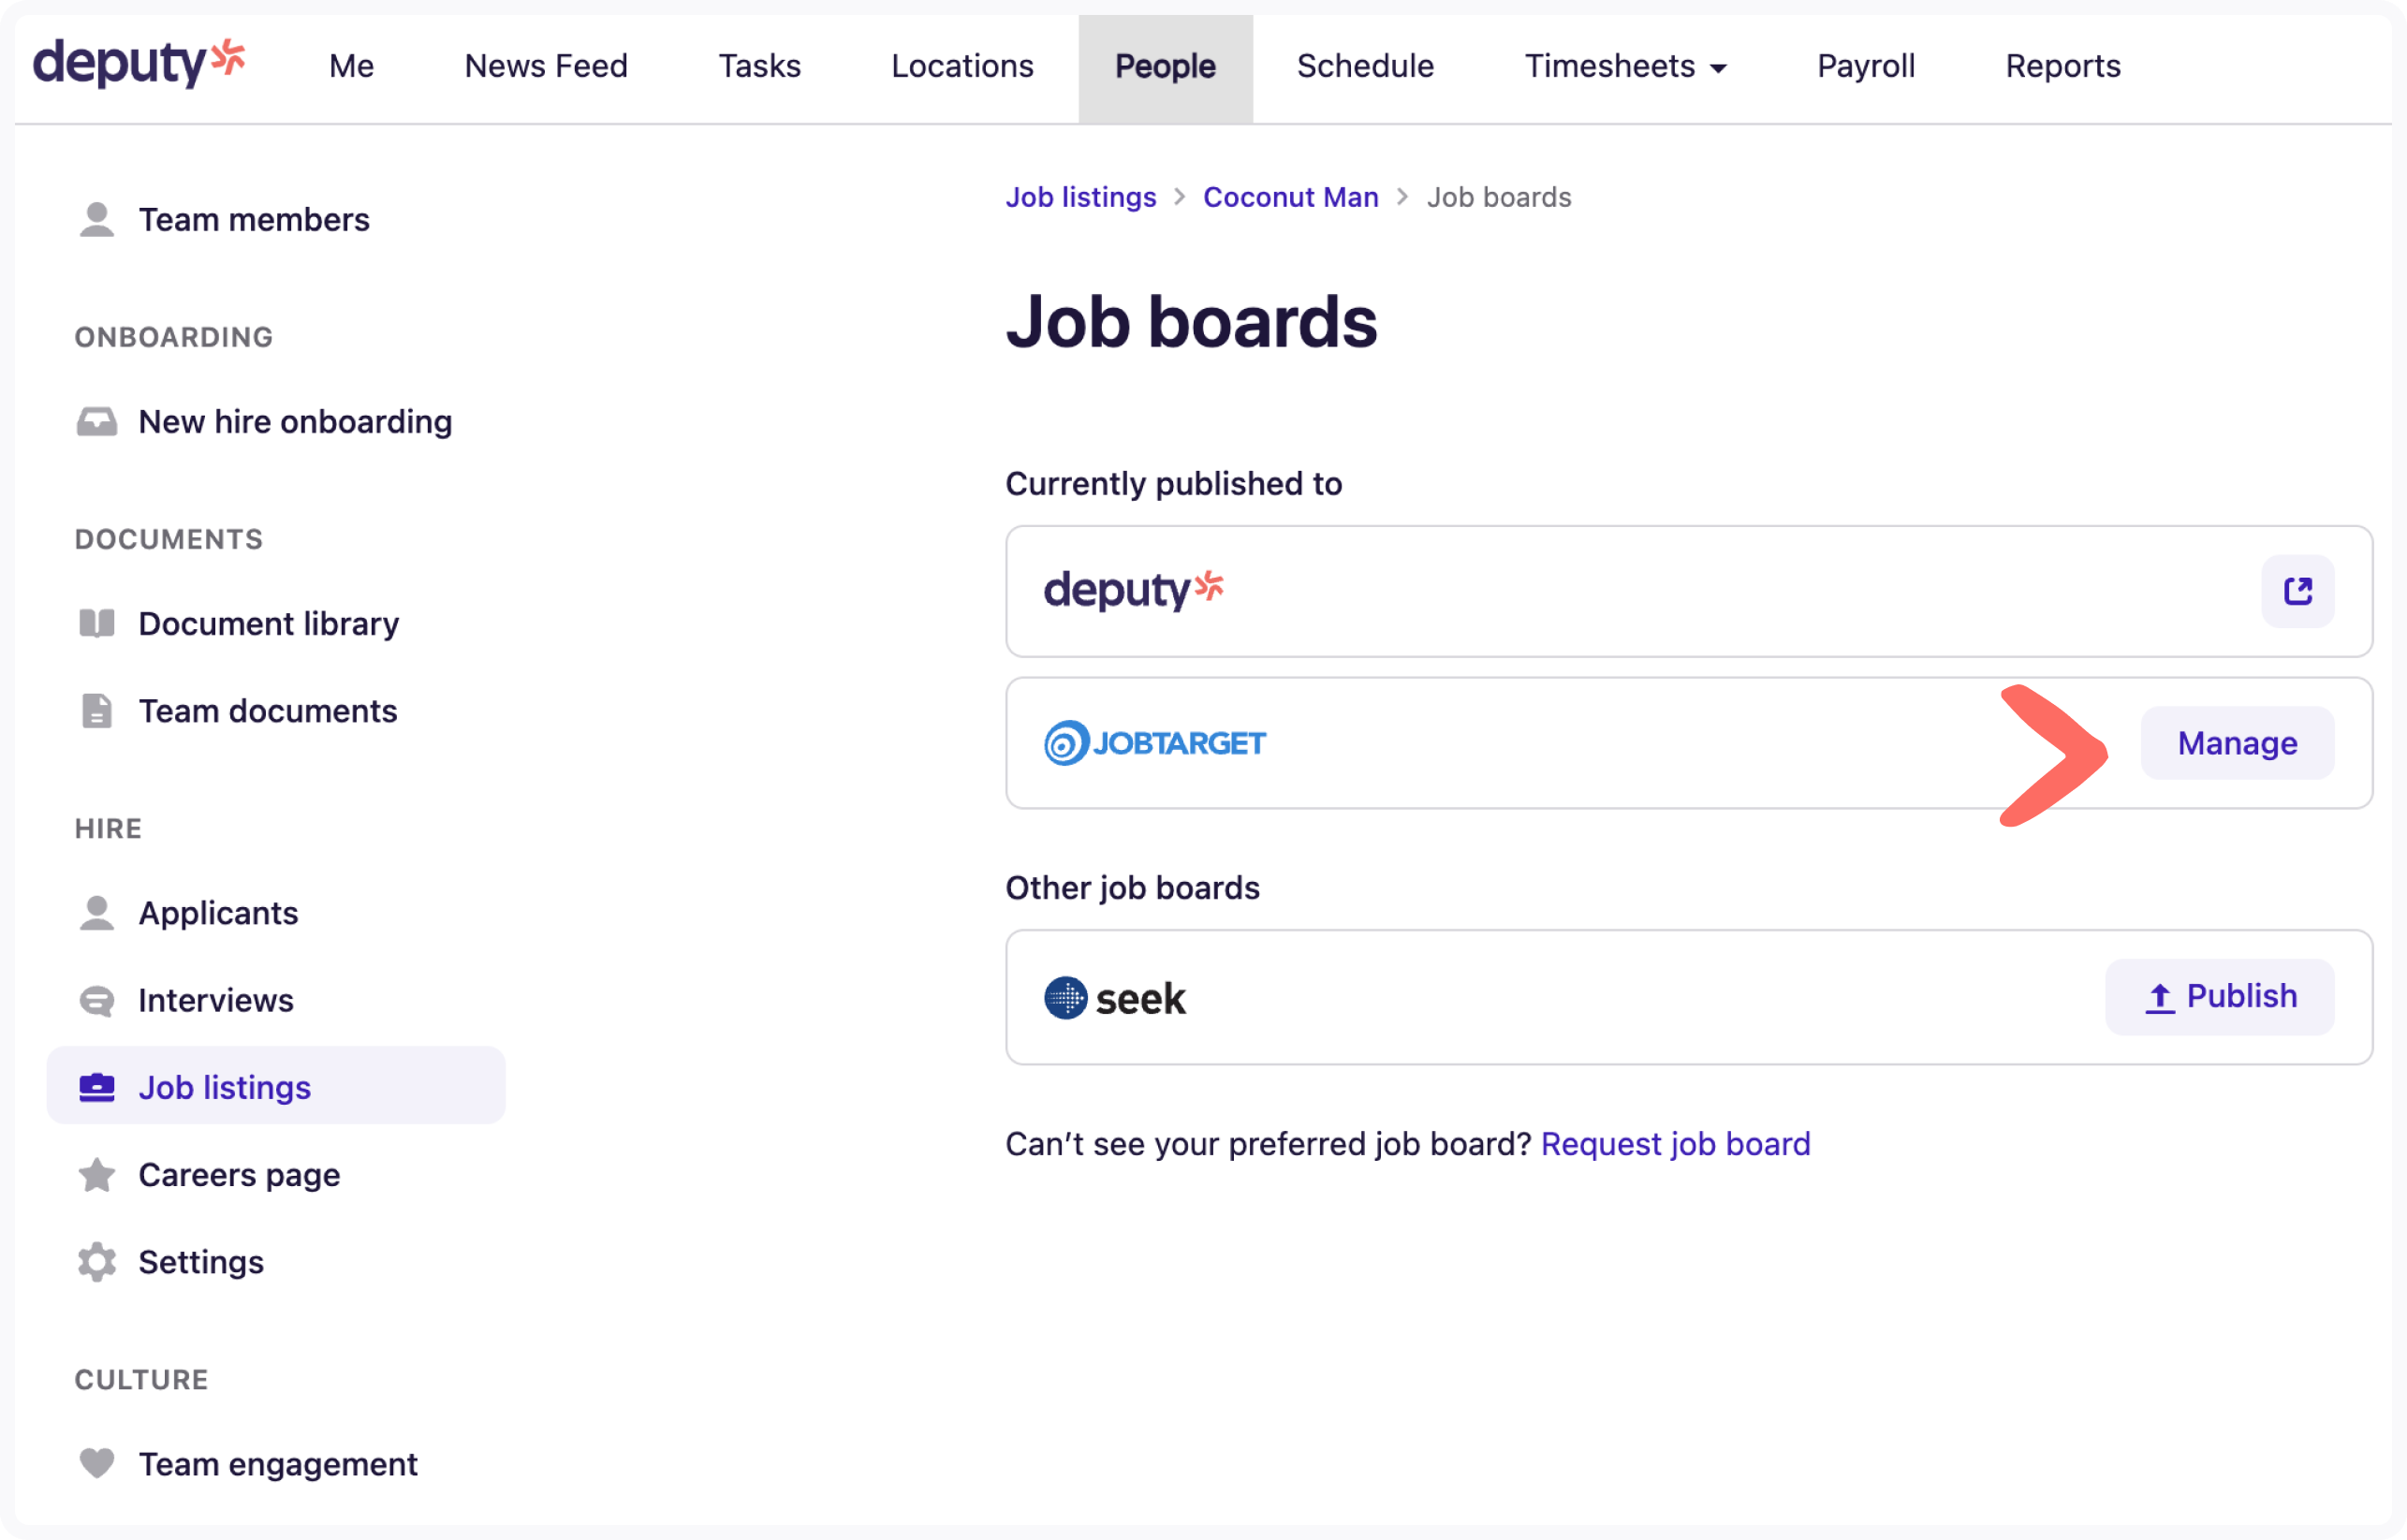Click the Document library book icon
The height and width of the screenshot is (1540, 2407).
coord(97,623)
